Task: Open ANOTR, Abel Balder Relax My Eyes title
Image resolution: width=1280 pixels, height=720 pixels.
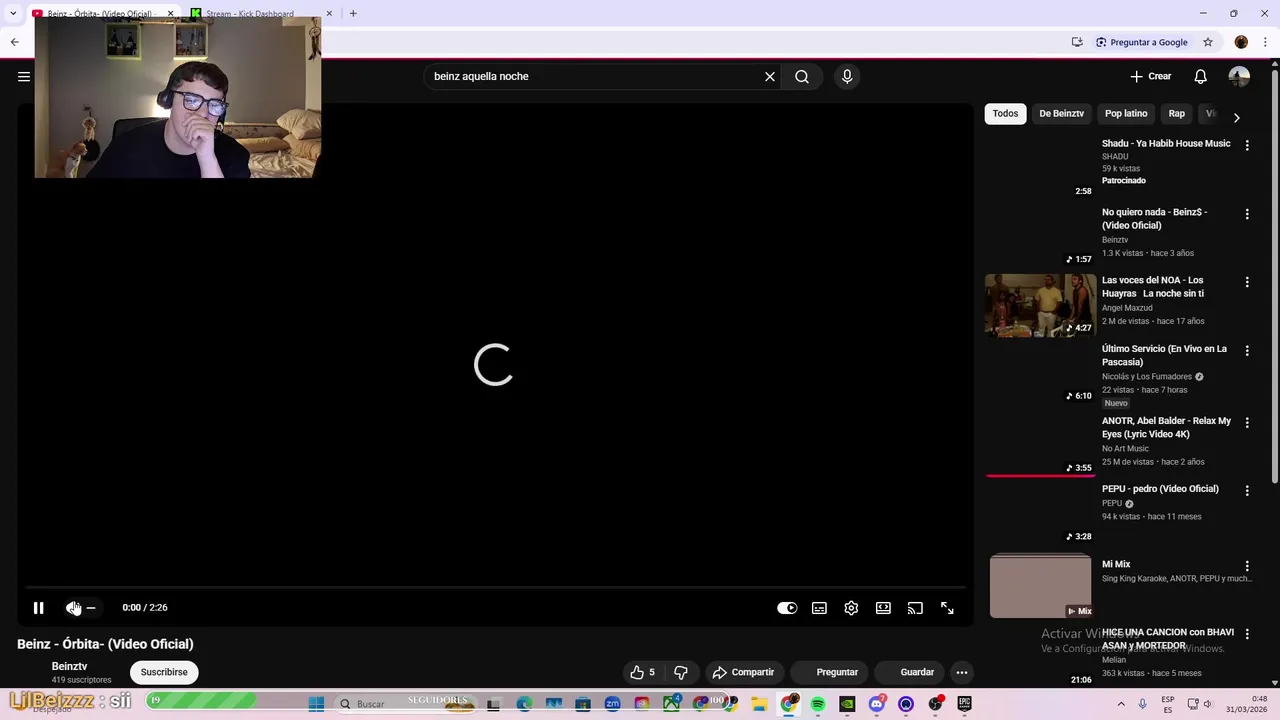Action: point(1166,427)
